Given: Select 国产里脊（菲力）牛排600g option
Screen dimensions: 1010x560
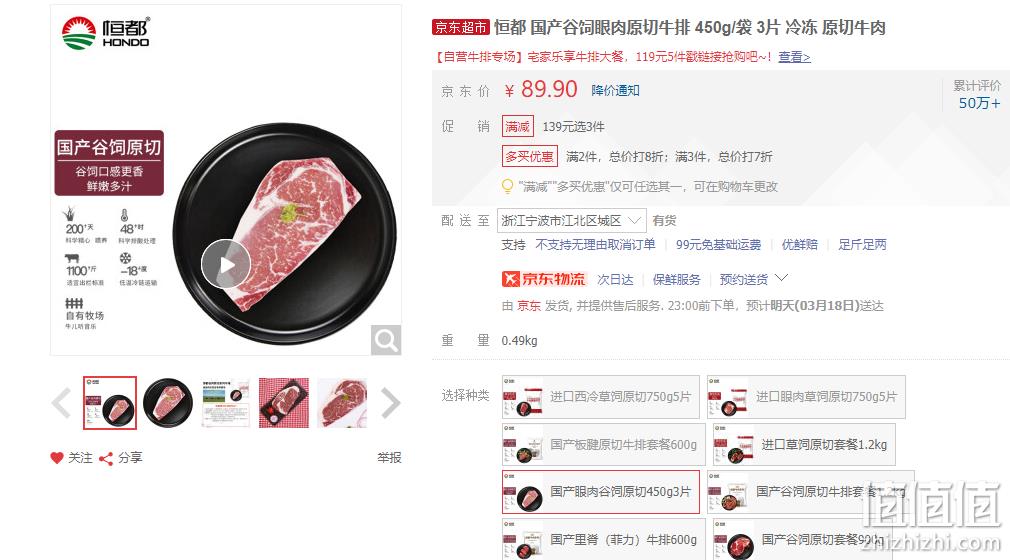Looking at the screenshot, I should pyautogui.click(x=604, y=539).
